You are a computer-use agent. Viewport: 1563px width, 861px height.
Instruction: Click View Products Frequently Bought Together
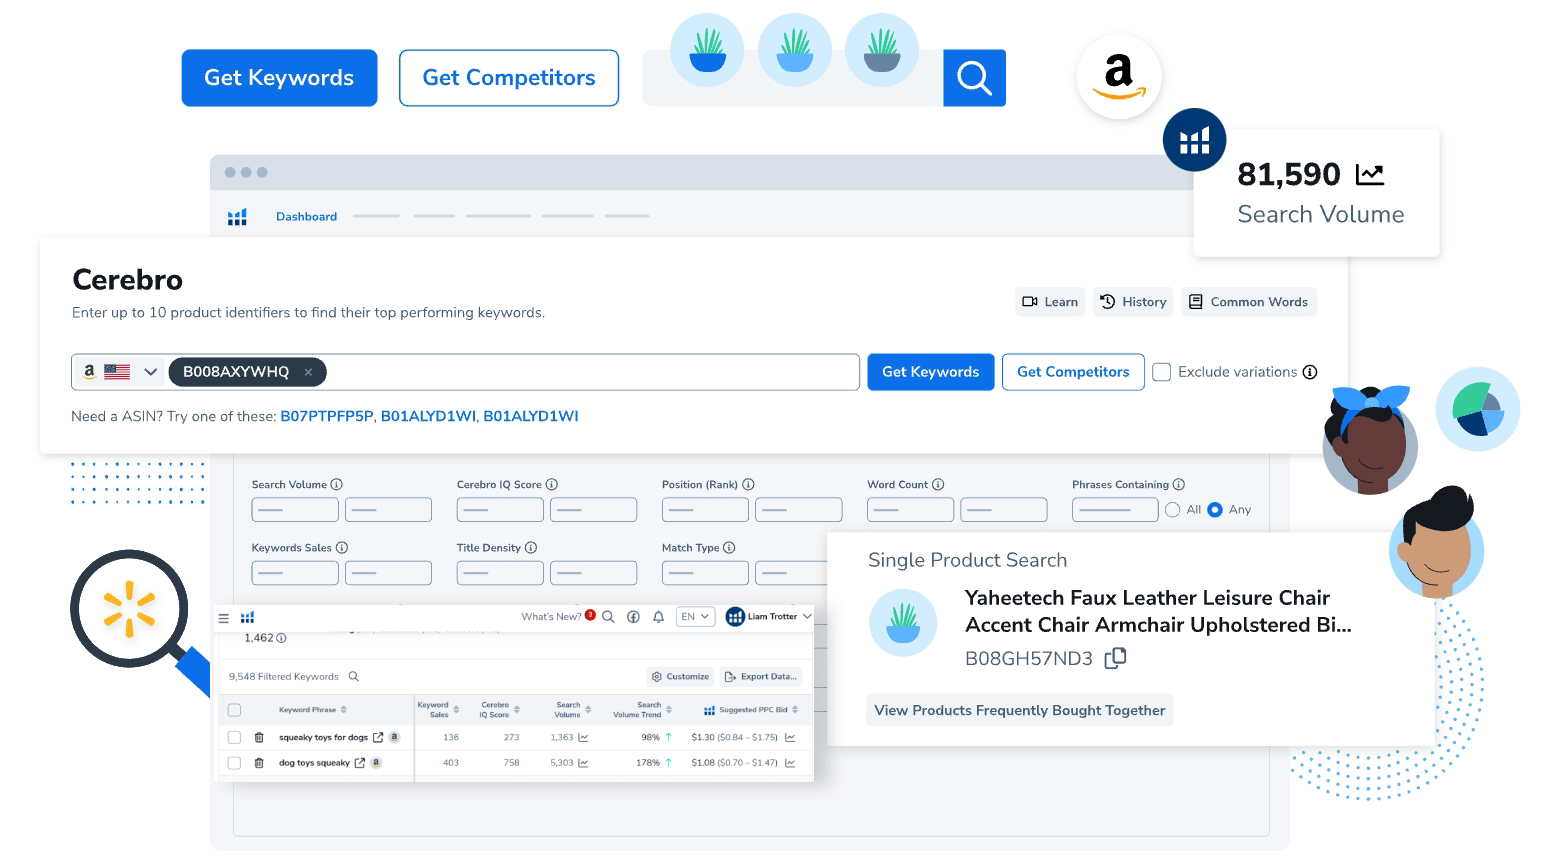(1020, 710)
